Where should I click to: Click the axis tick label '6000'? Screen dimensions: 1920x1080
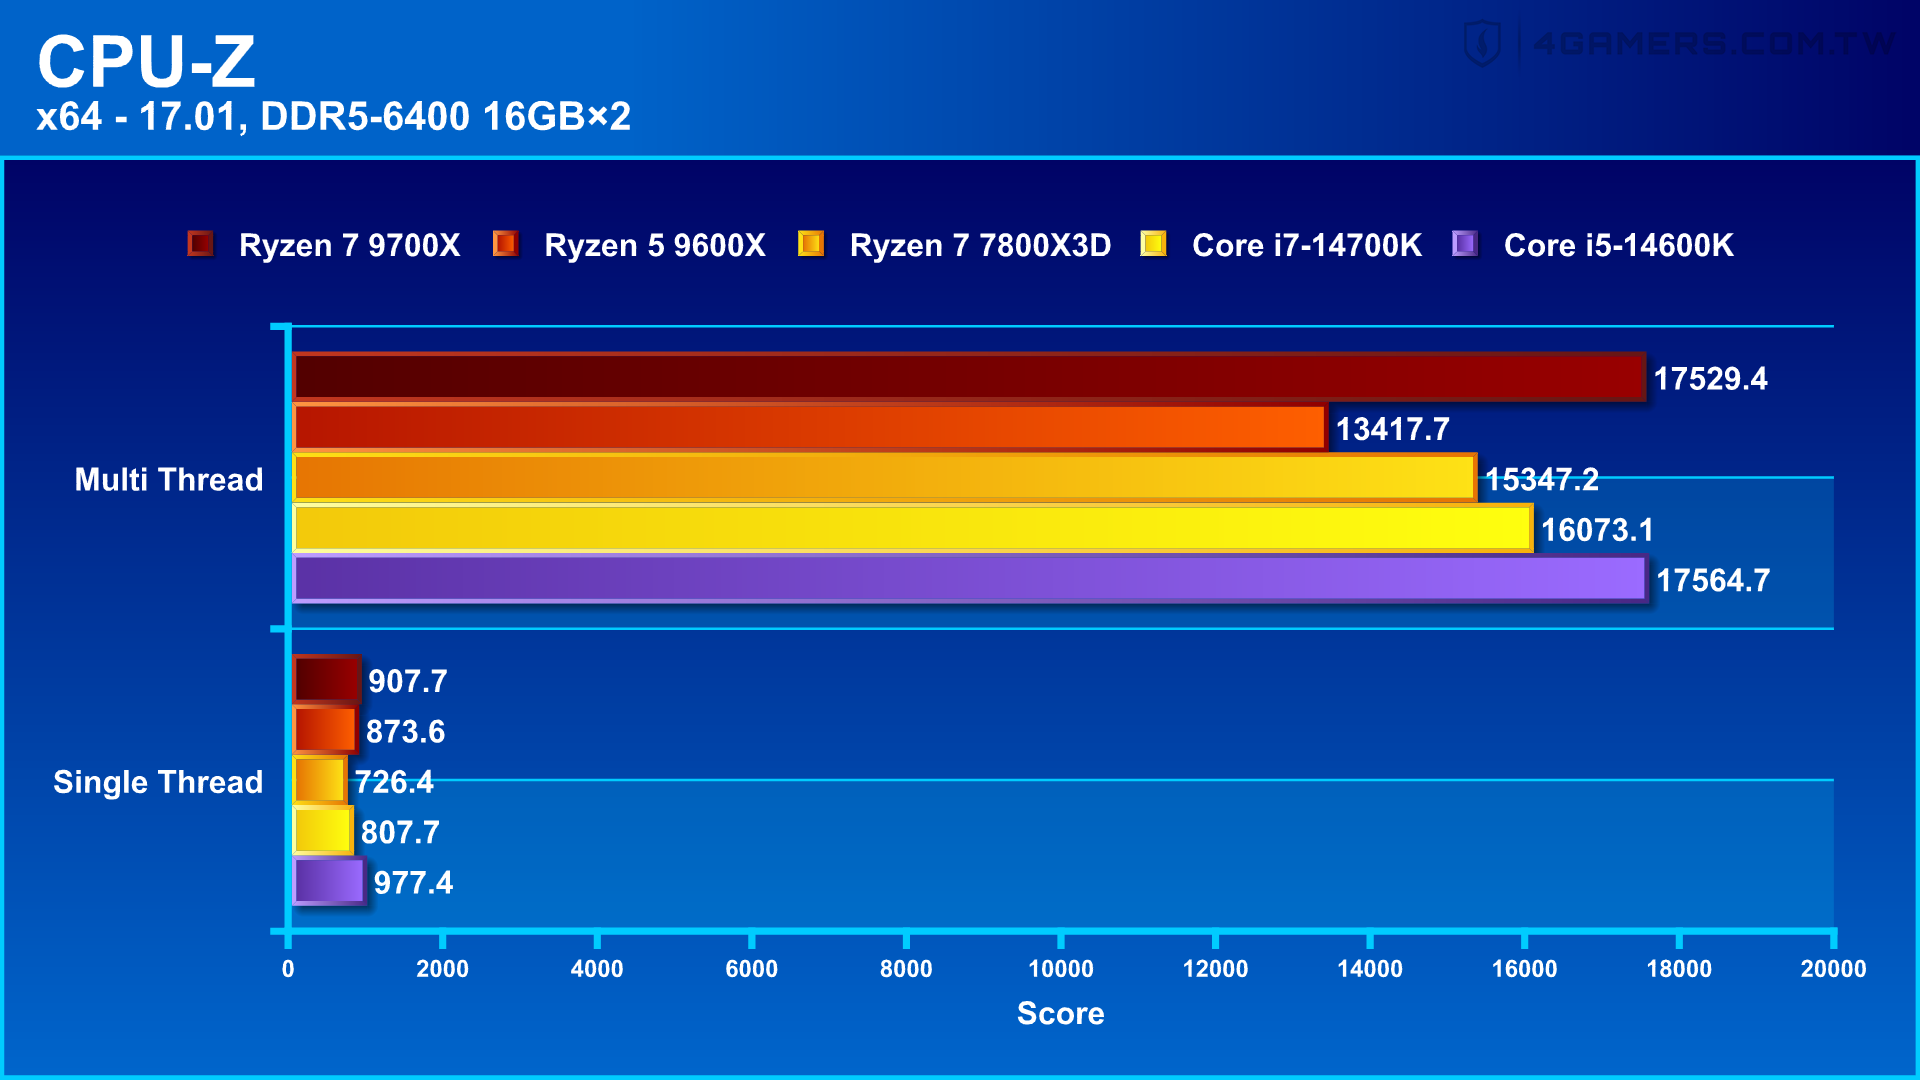751,969
